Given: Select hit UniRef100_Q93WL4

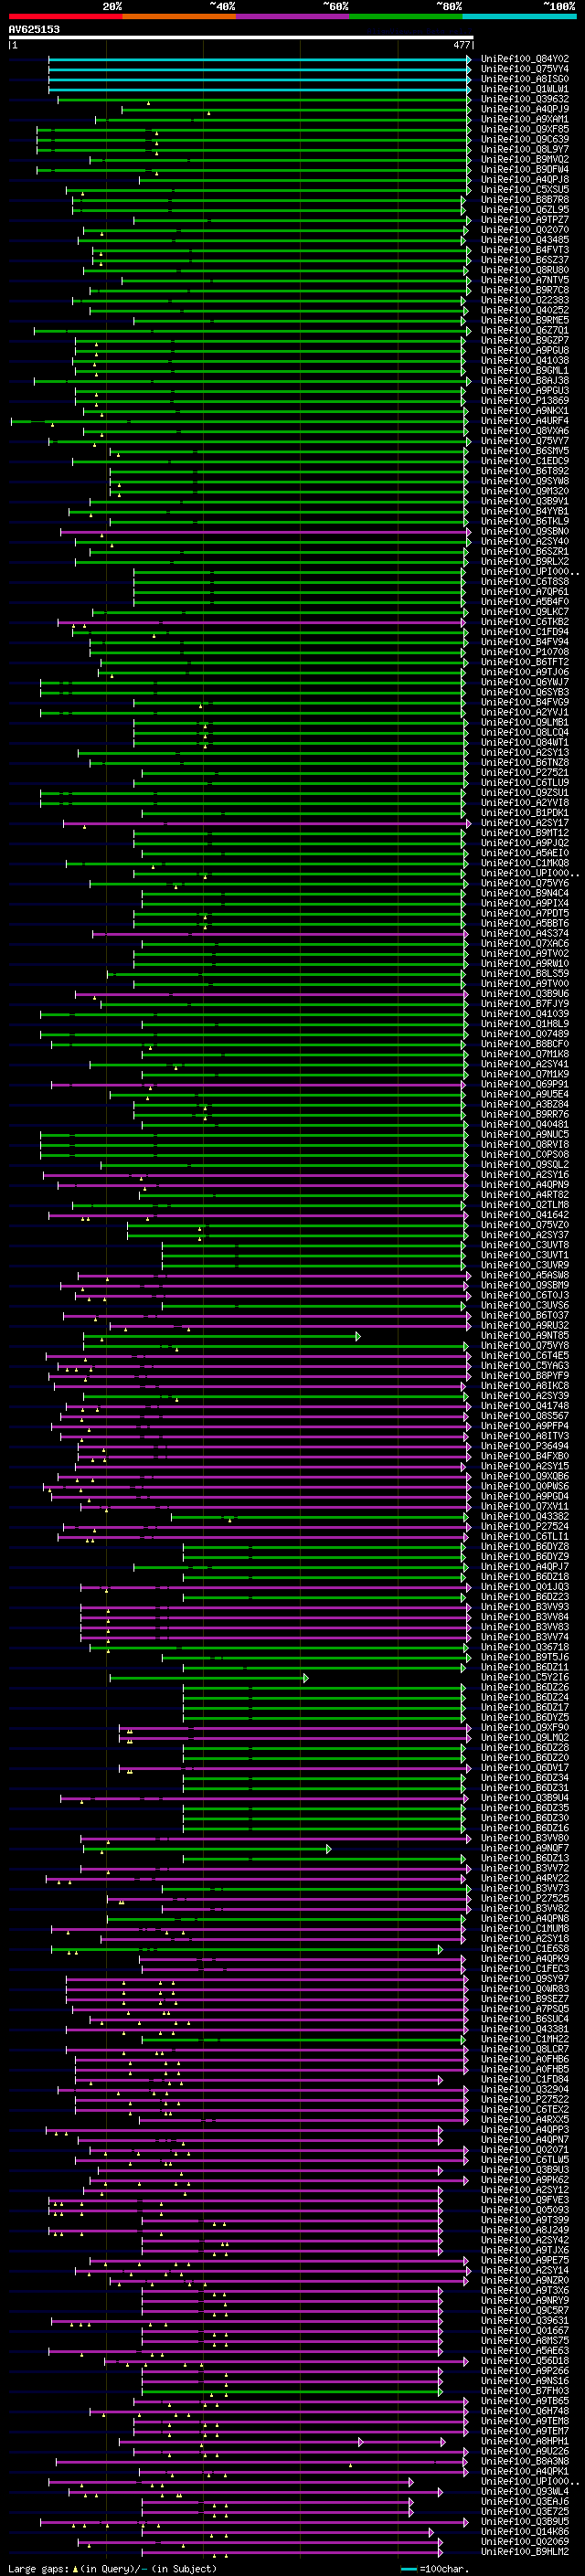Looking at the screenshot, I should tap(525, 2493).
